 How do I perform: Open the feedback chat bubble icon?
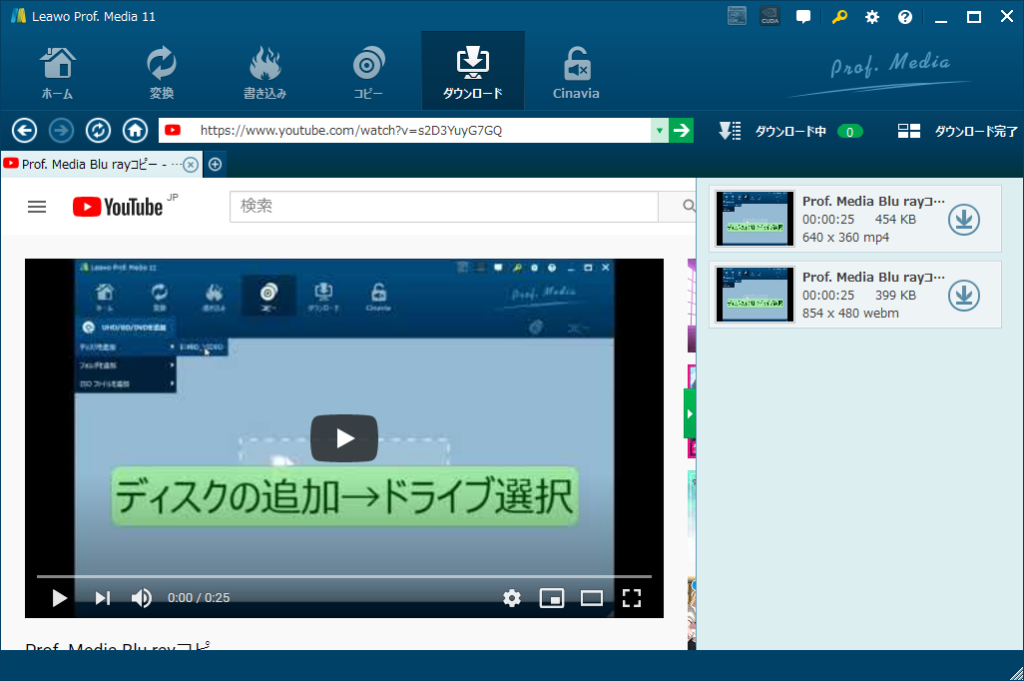[x=803, y=17]
